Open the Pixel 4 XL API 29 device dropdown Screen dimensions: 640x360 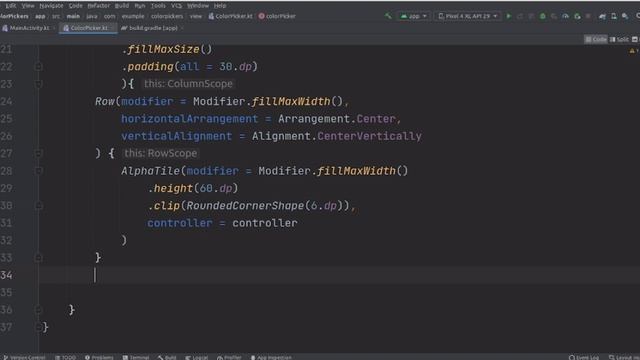[x=468, y=16]
